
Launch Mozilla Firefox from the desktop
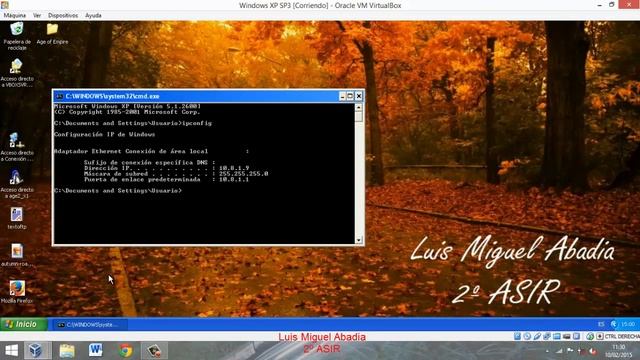click(17, 291)
